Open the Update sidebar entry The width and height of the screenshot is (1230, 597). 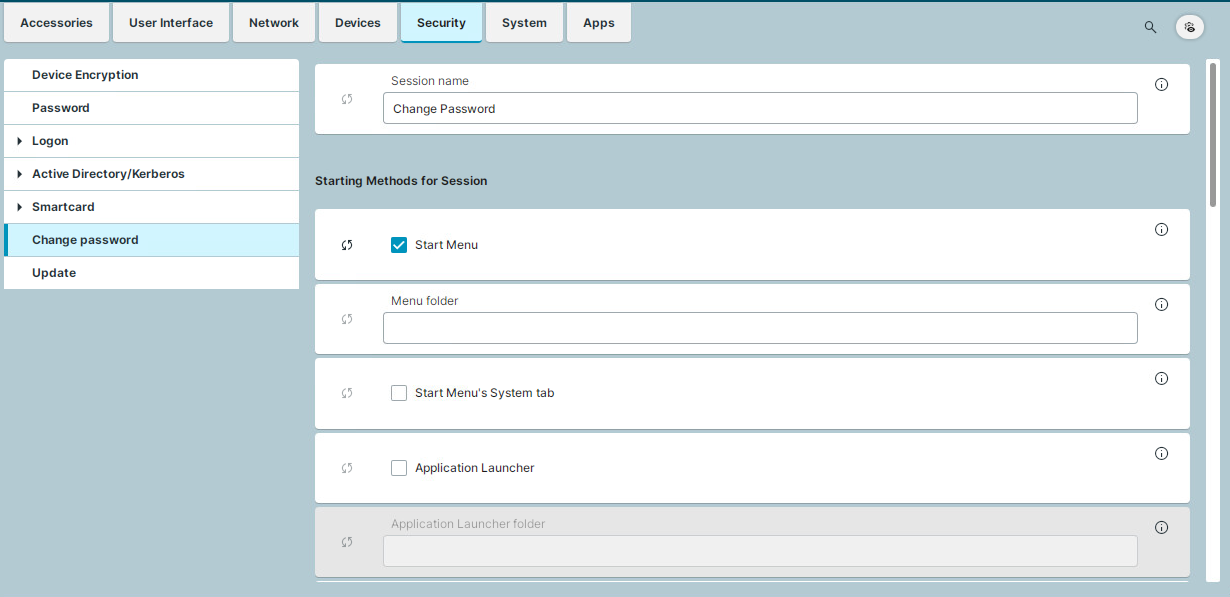click(x=54, y=273)
